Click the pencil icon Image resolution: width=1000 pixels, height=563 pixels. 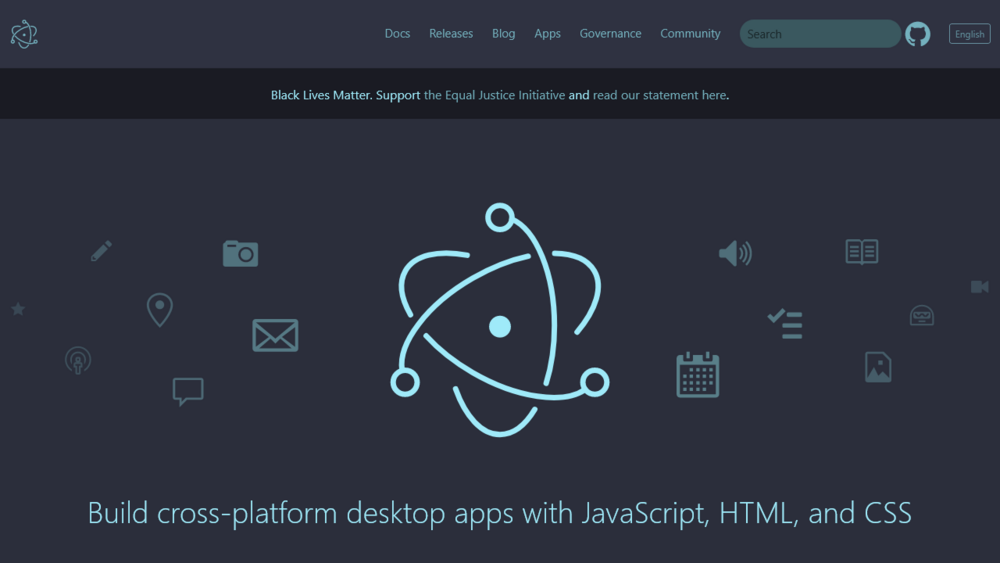click(101, 251)
